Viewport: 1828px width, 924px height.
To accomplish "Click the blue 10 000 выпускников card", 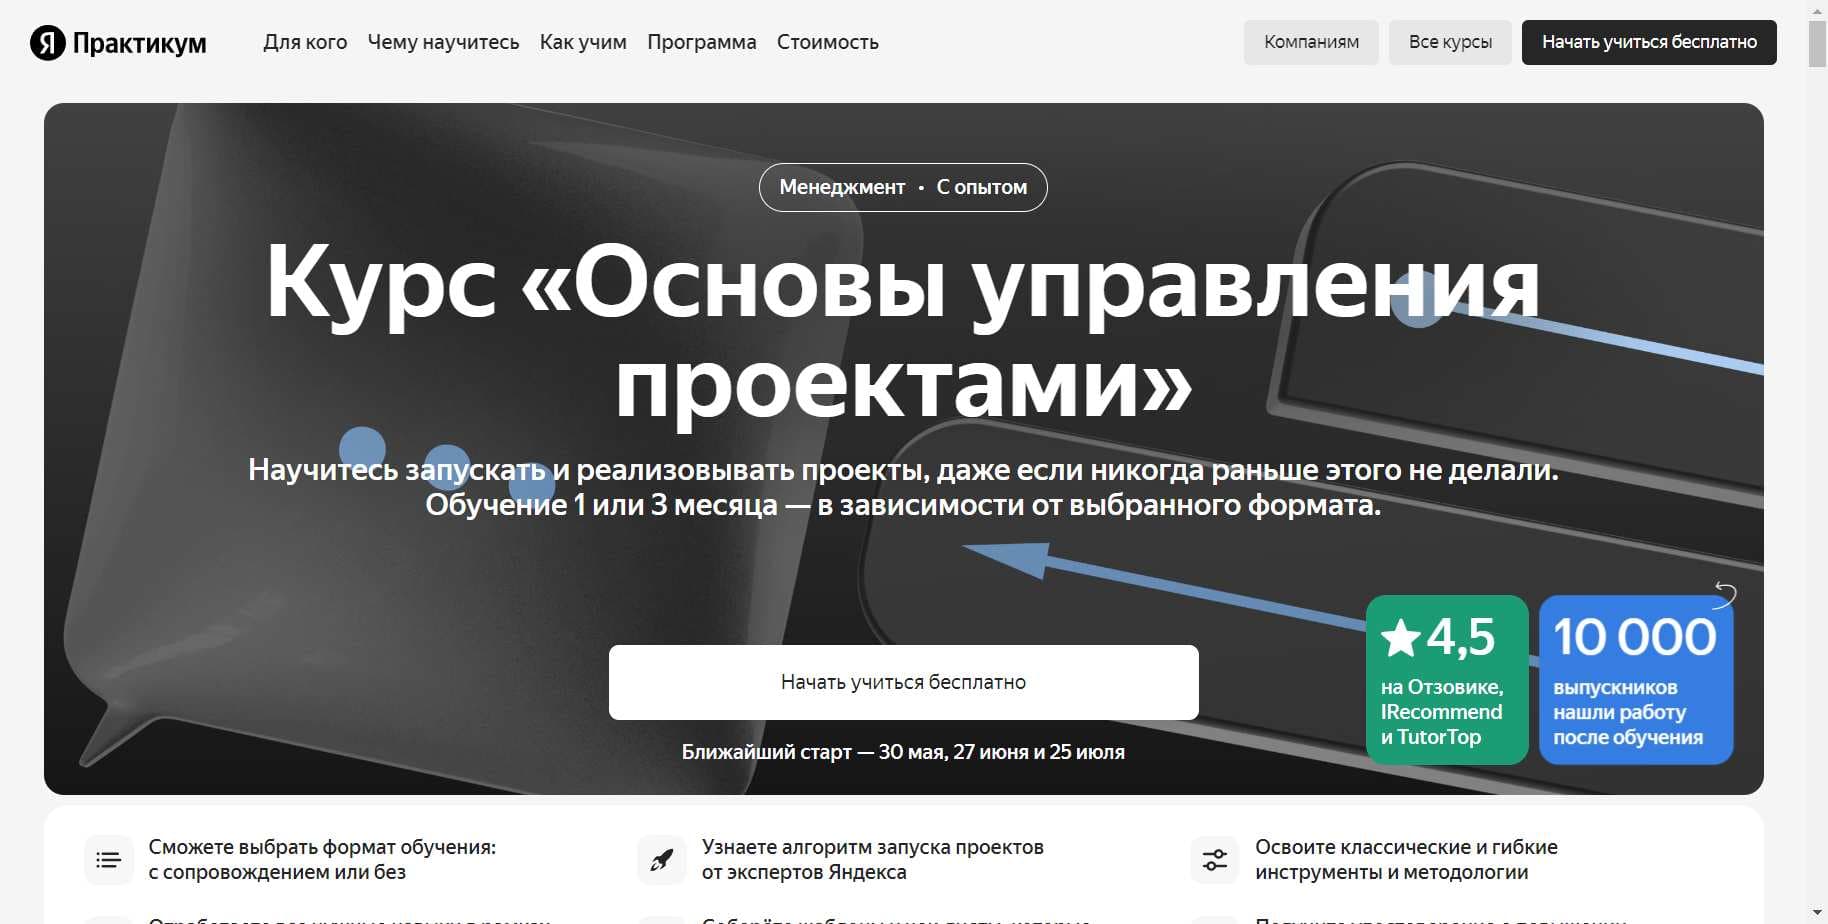I will [x=1635, y=680].
